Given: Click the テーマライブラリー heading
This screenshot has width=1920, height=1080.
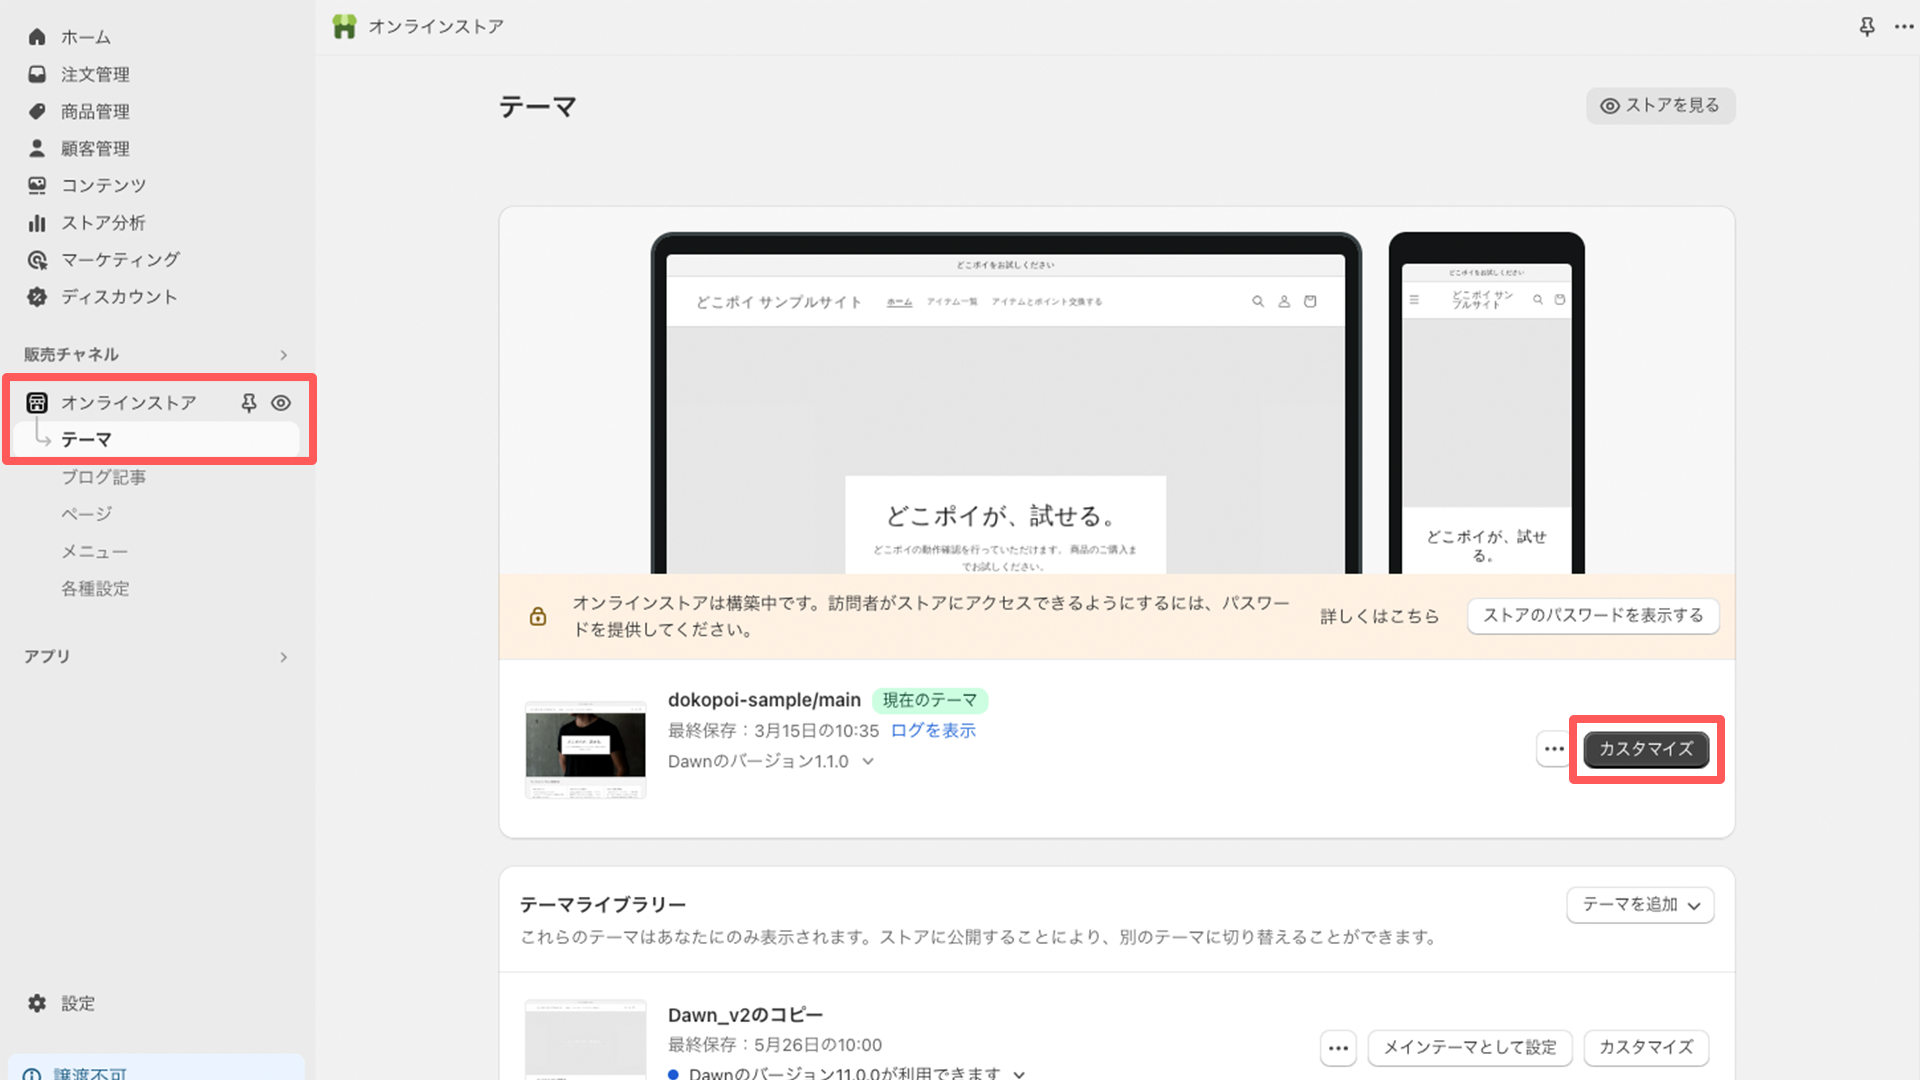Looking at the screenshot, I should pos(603,905).
